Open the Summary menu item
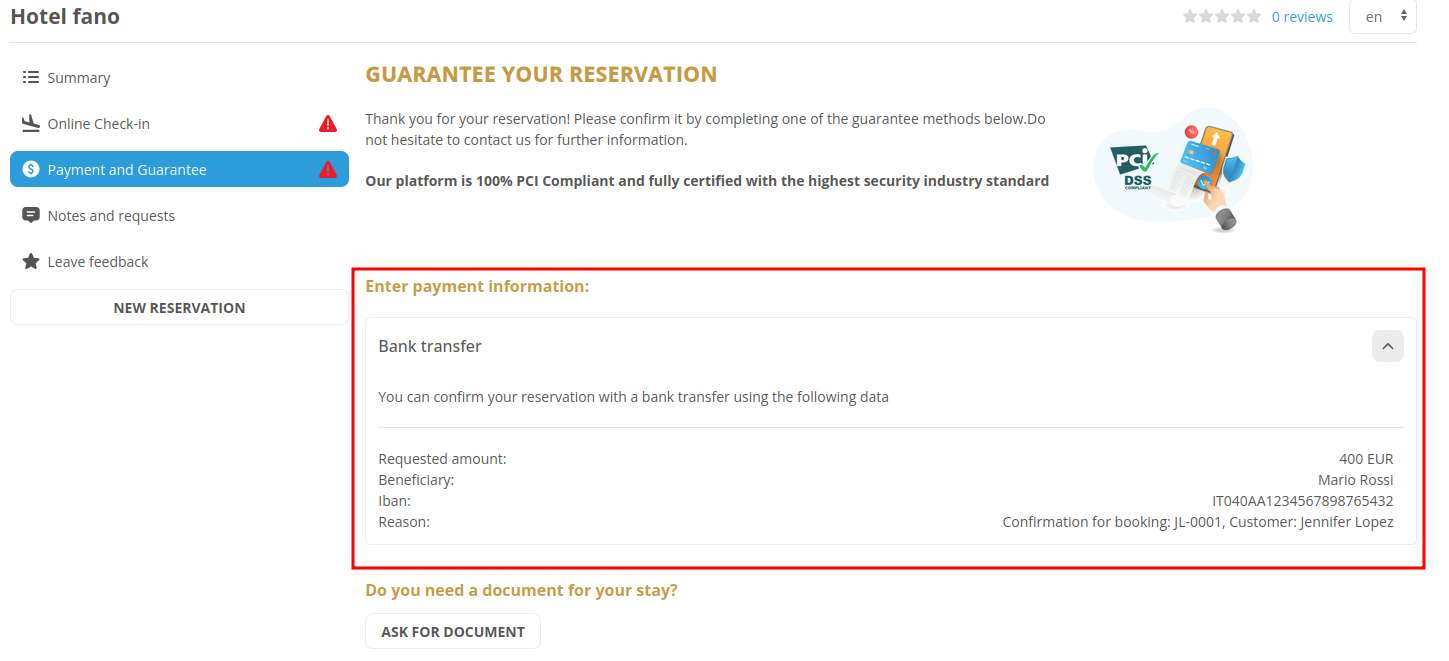Screen dimensions: 1449x661 [x=179, y=78]
